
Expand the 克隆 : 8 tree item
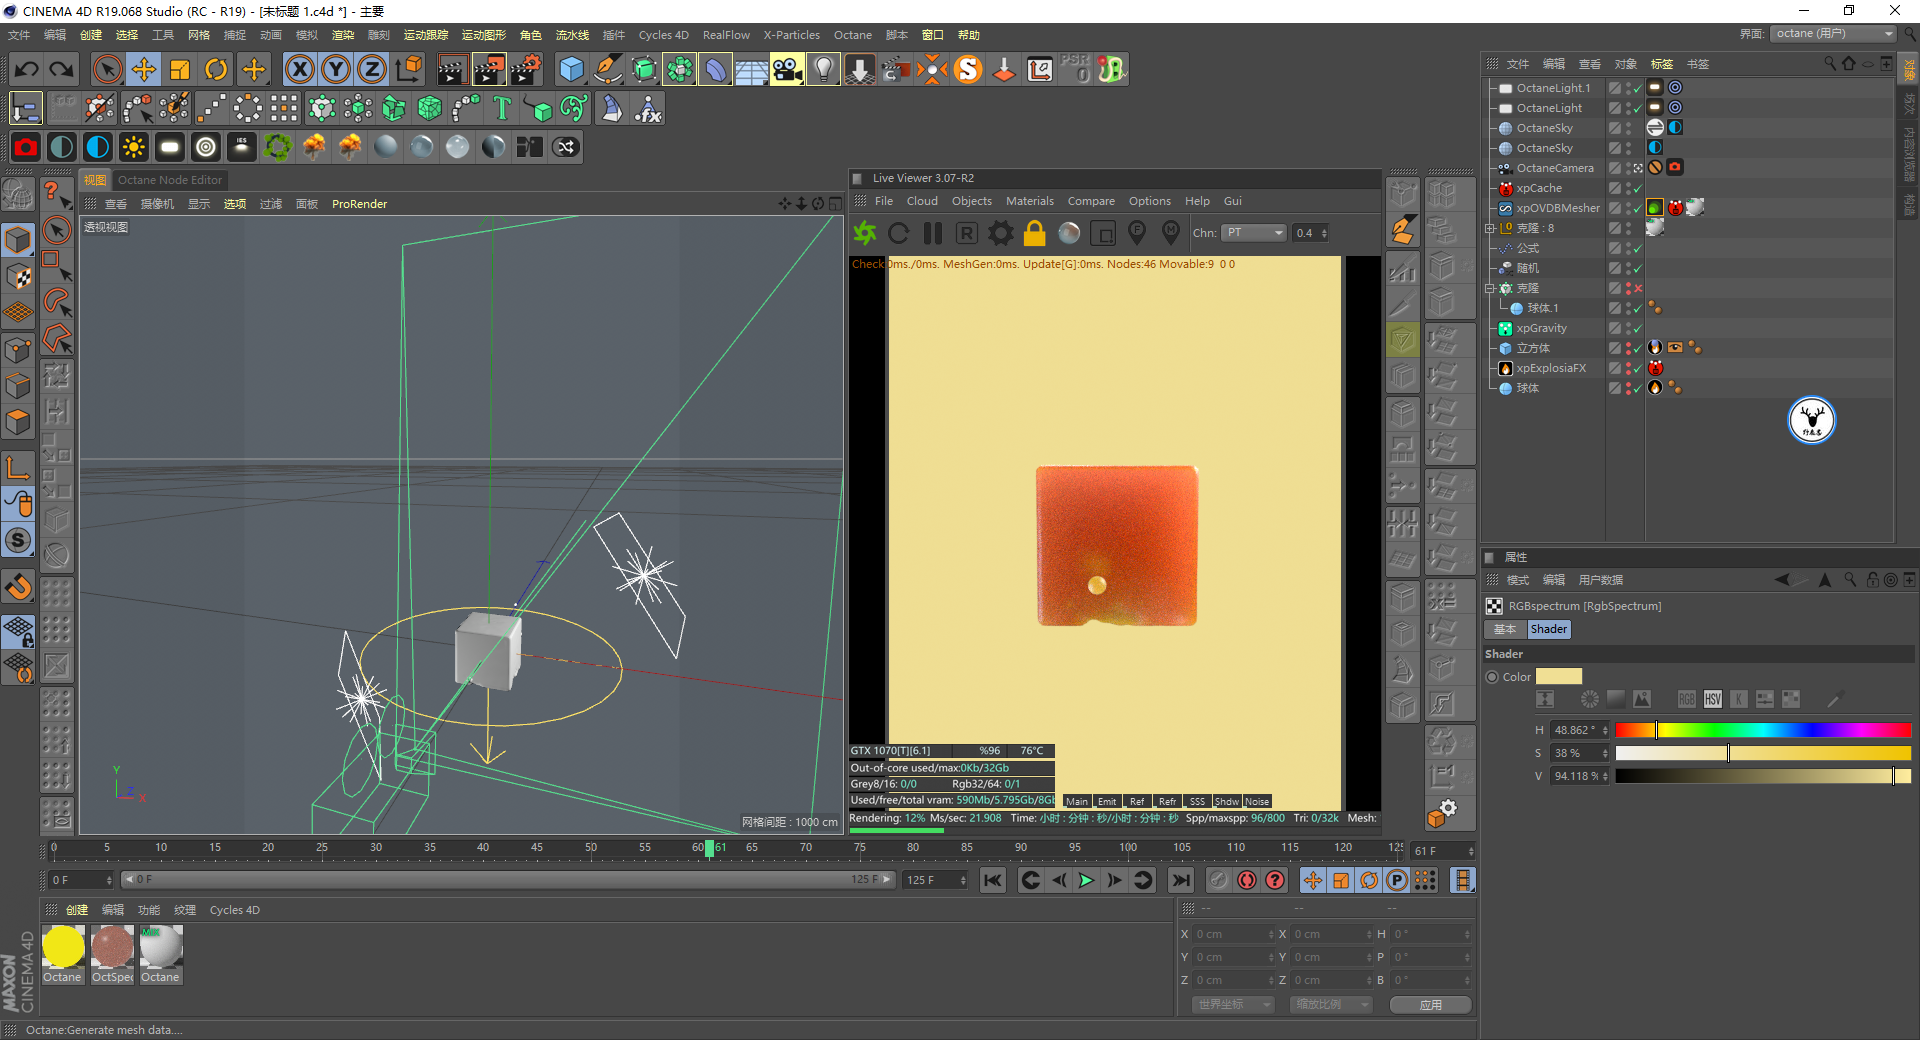[x=1490, y=228]
